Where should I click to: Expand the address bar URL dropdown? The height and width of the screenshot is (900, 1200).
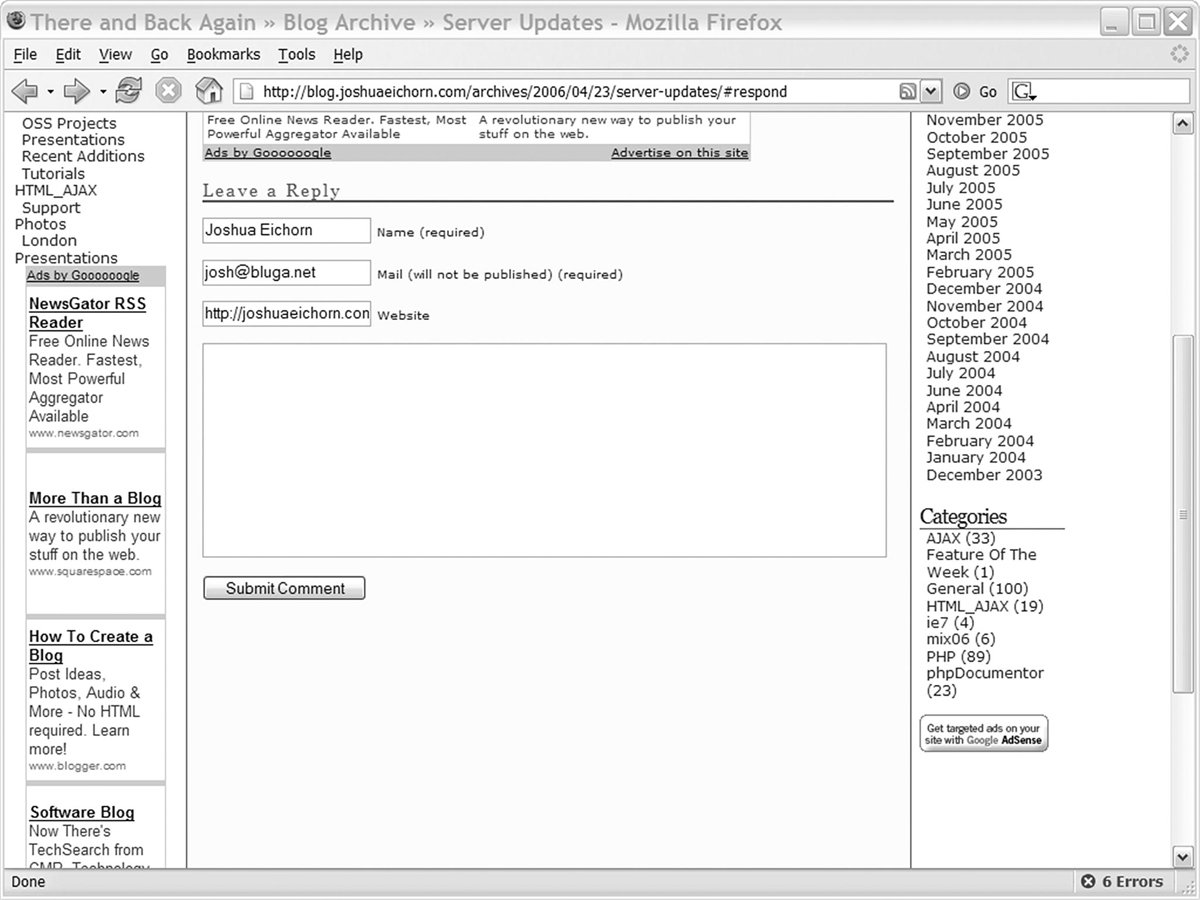[x=931, y=92]
